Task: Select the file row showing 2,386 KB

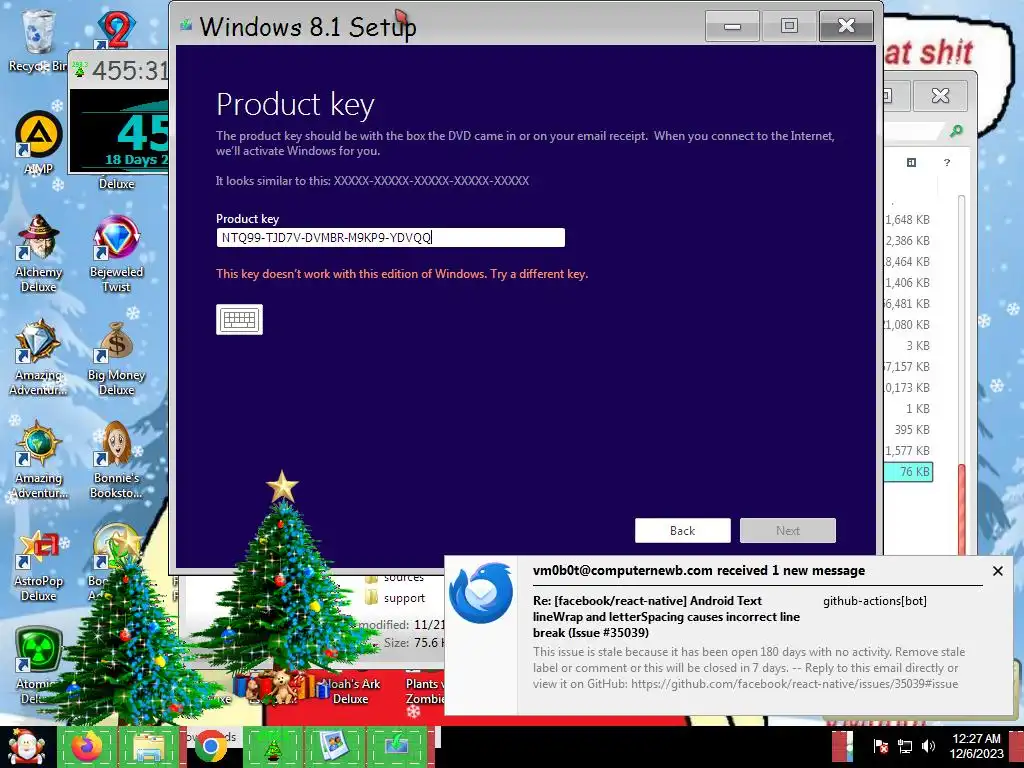Action: click(908, 240)
